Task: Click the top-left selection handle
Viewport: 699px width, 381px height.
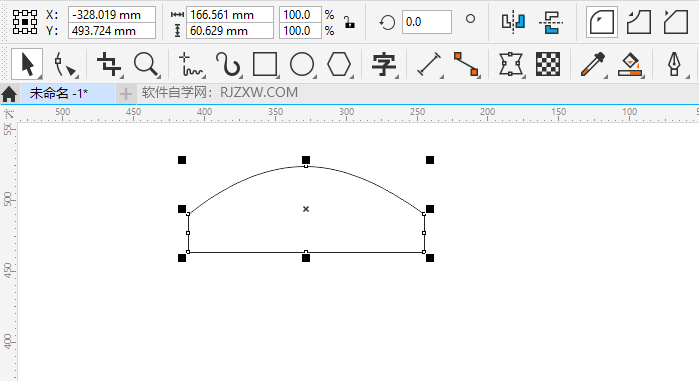Action: tap(182, 160)
